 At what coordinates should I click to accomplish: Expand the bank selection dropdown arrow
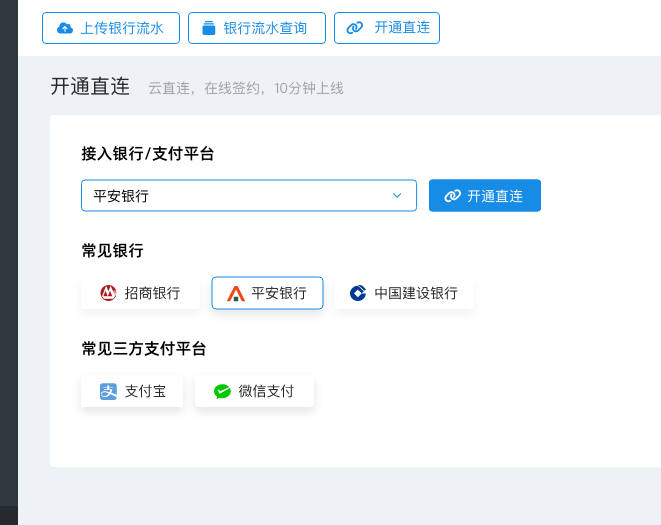point(397,195)
